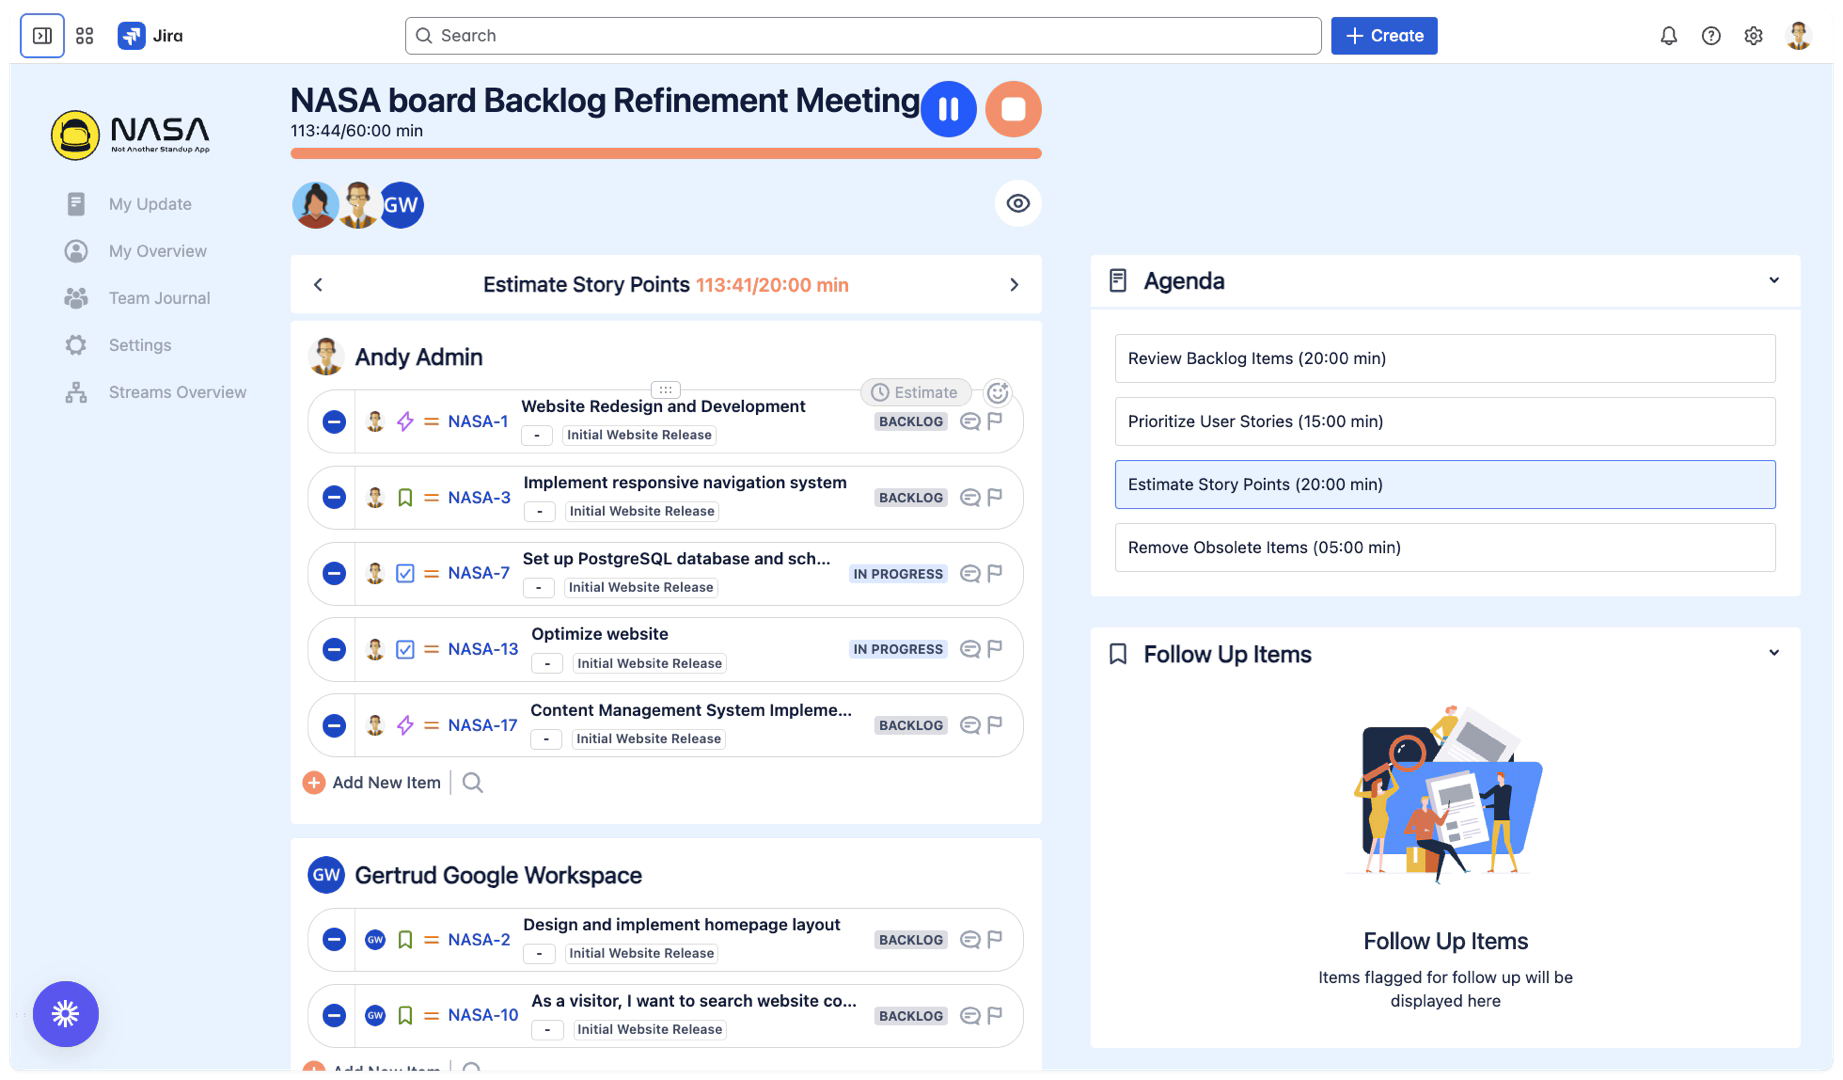Open story points dropdown for NASA-7
Image resolution: width=1843 pixels, height=1080 pixels.
point(538,588)
